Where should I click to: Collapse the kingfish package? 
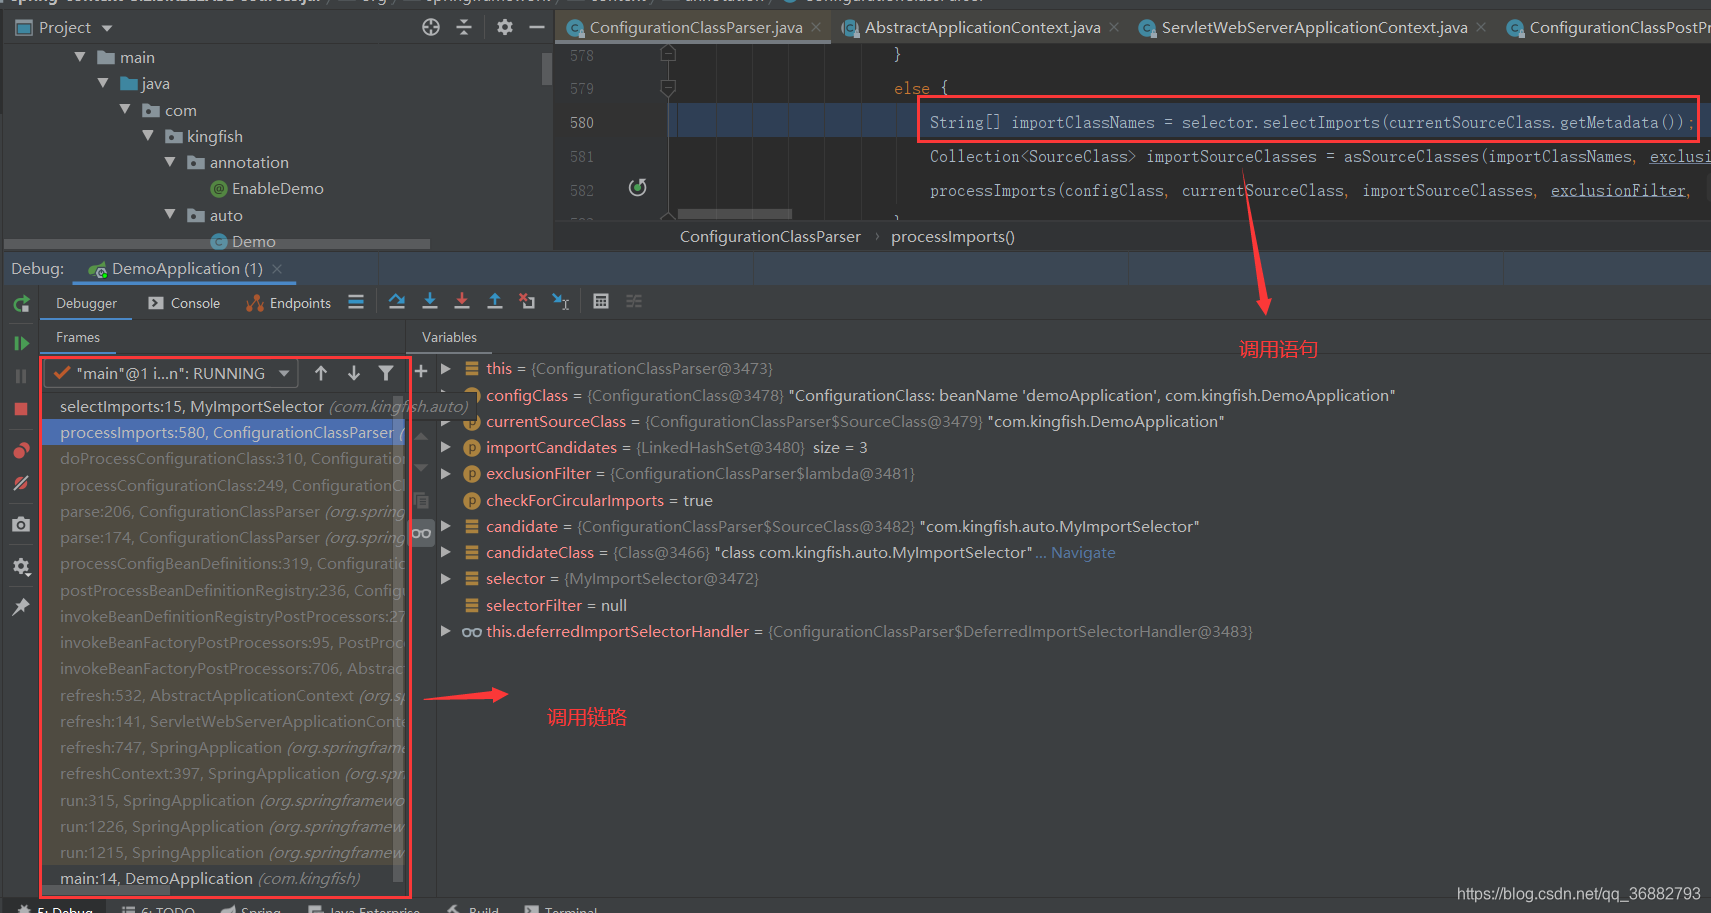pyautogui.click(x=148, y=135)
